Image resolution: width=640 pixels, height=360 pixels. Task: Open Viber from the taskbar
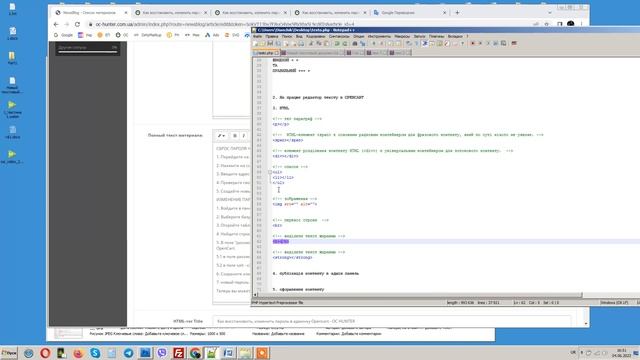(x=162, y=353)
